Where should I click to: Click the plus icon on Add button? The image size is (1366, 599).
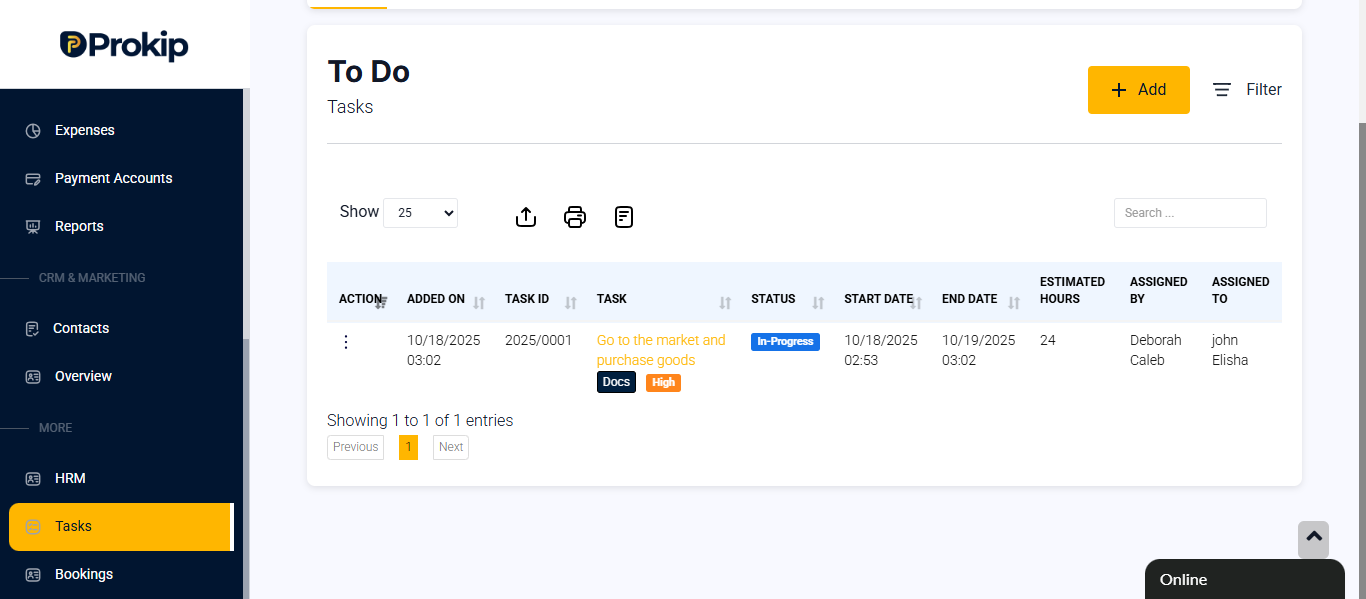1119,90
